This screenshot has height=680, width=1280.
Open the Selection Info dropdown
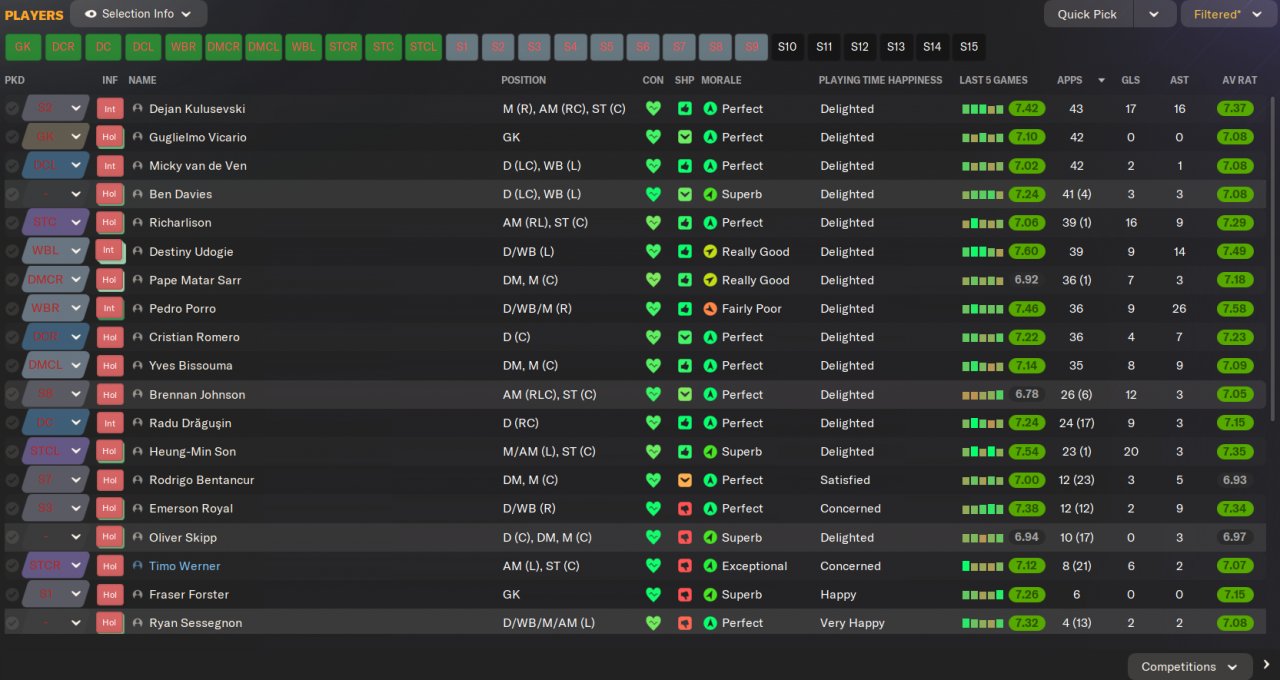139,14
